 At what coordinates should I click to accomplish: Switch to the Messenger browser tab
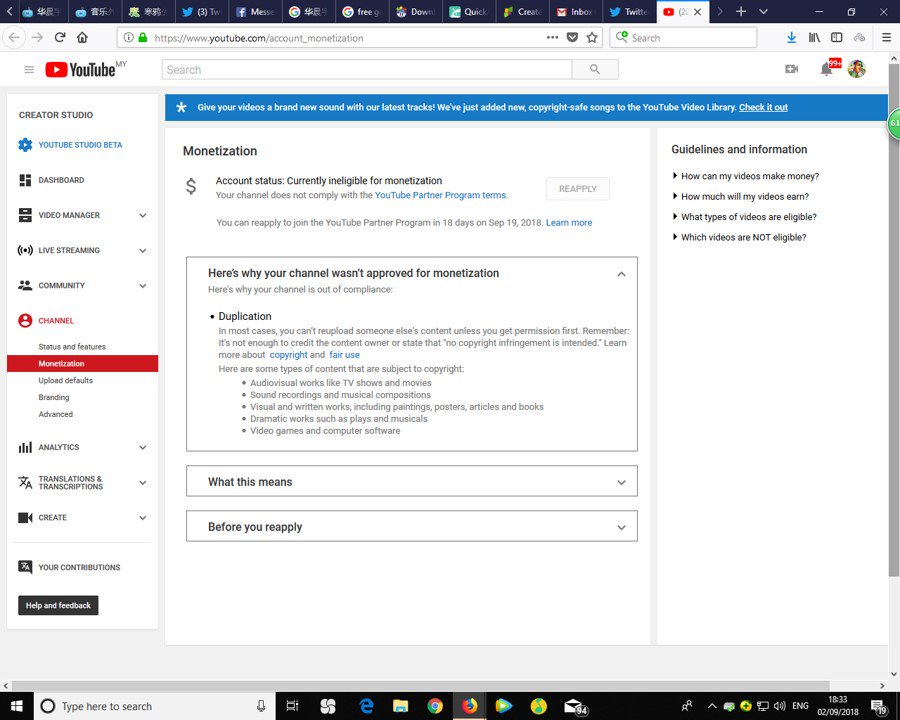tap(255, 11)
